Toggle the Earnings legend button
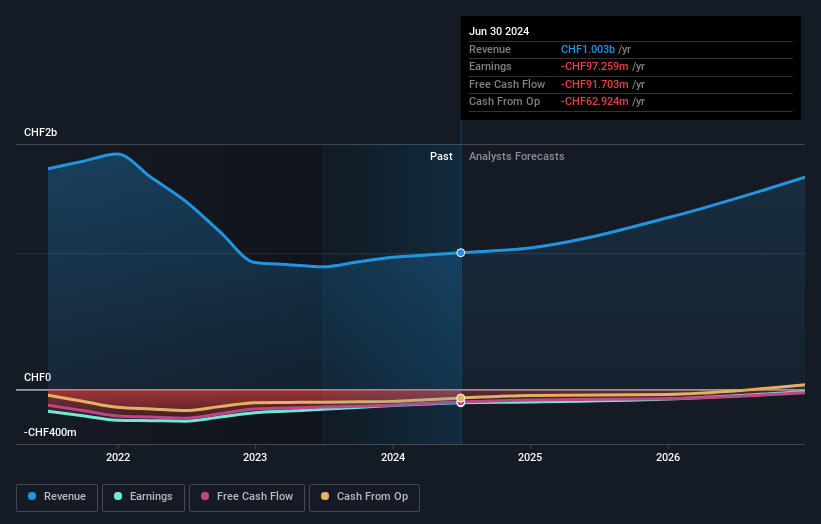Viewport: 821px width, 524px height. 143,497
